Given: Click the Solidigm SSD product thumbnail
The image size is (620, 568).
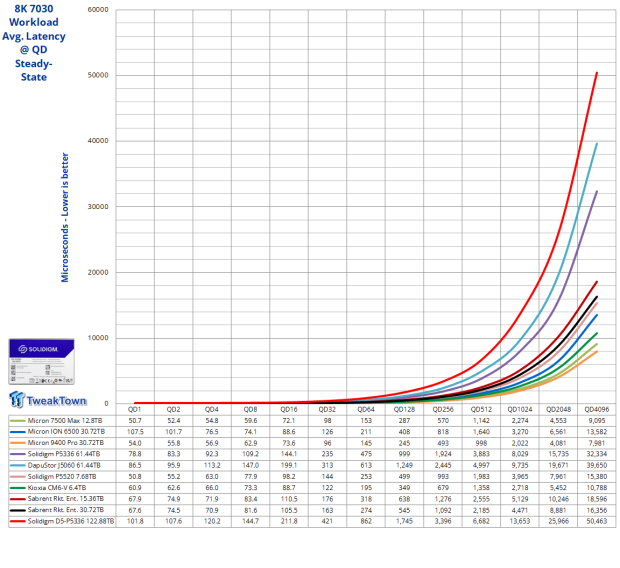Looking at the screenshot, I should tap(42, 361).
